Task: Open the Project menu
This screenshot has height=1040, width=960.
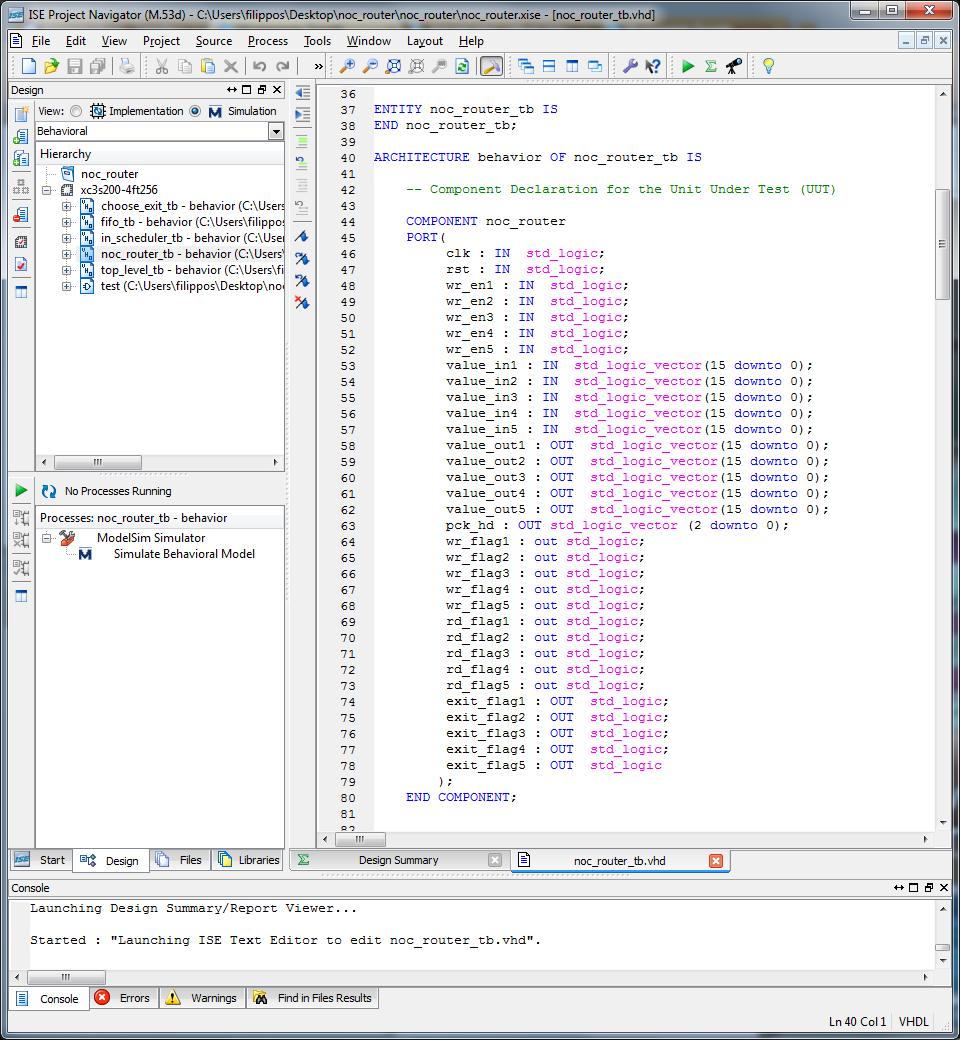Action: click(161, 41)
